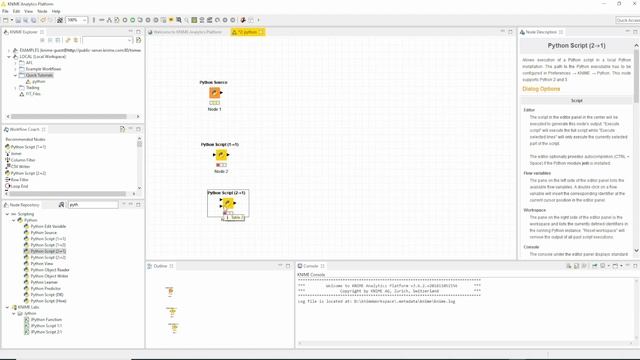
Task: Select Python Source in Node Repository
Action: (x=43, y=233)
